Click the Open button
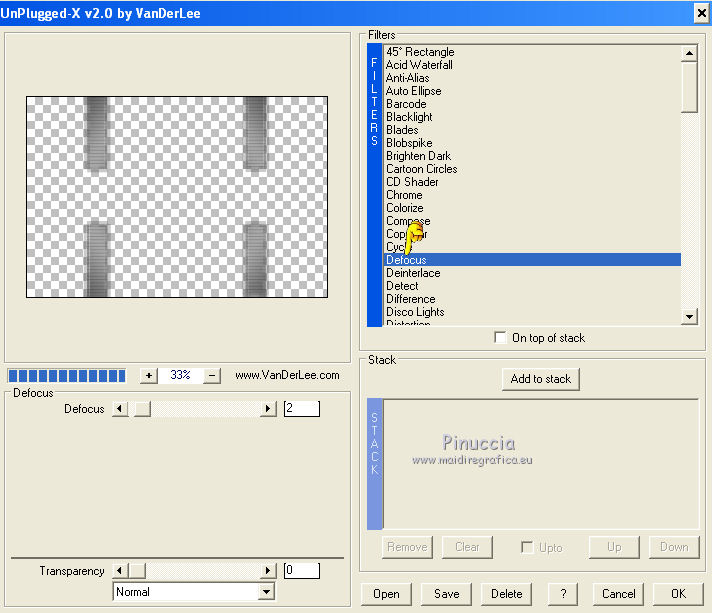 point(386,594)
